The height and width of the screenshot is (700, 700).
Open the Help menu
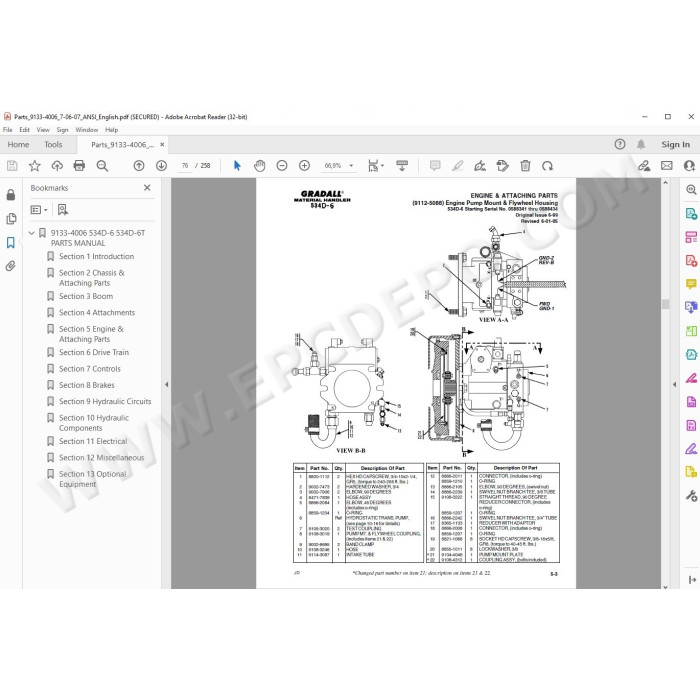112,130
